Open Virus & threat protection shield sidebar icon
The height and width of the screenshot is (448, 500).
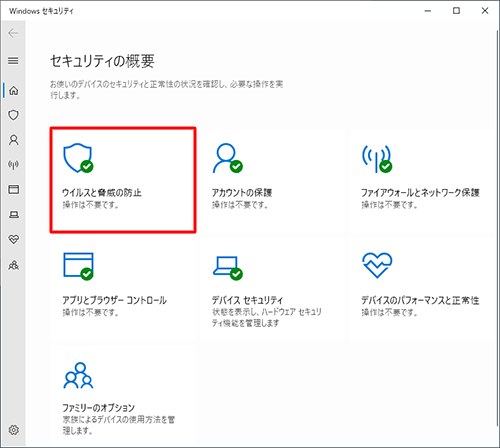tap(13, 115)
